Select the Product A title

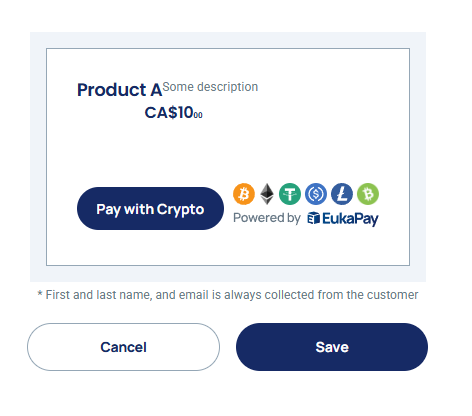click(x=119, y=90)
